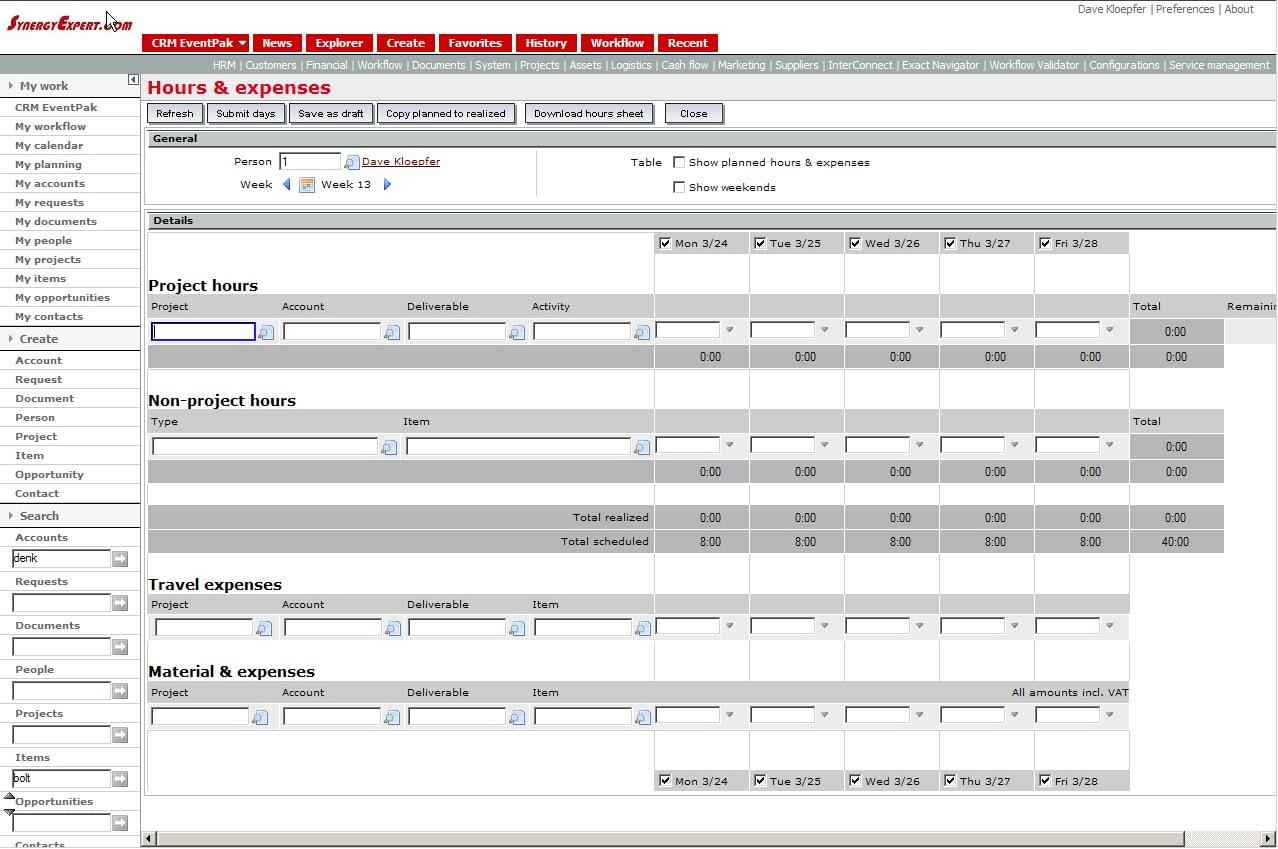Uncheck bottom Mon 3/24 checkbox
1278x849 pixels.
(x=665, y=781)
